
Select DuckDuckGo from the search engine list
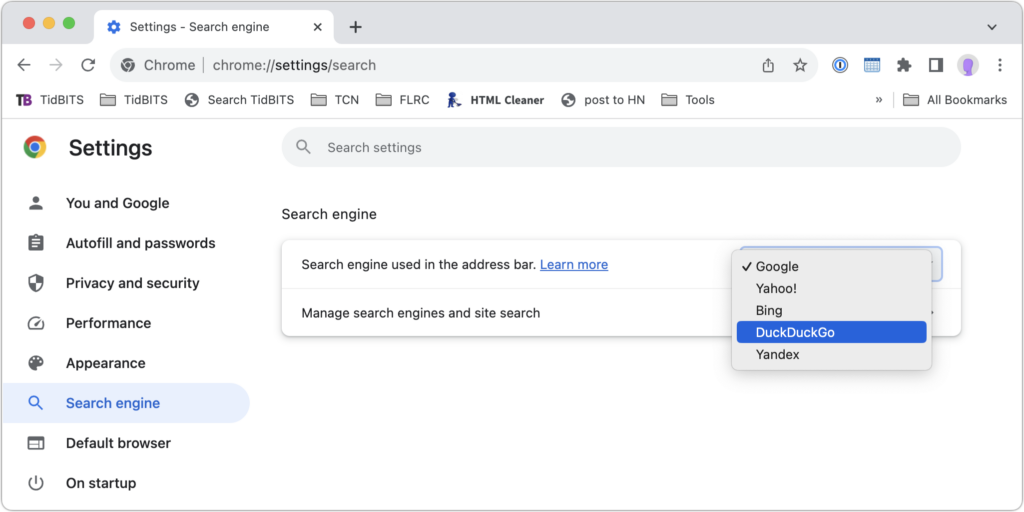831,332
